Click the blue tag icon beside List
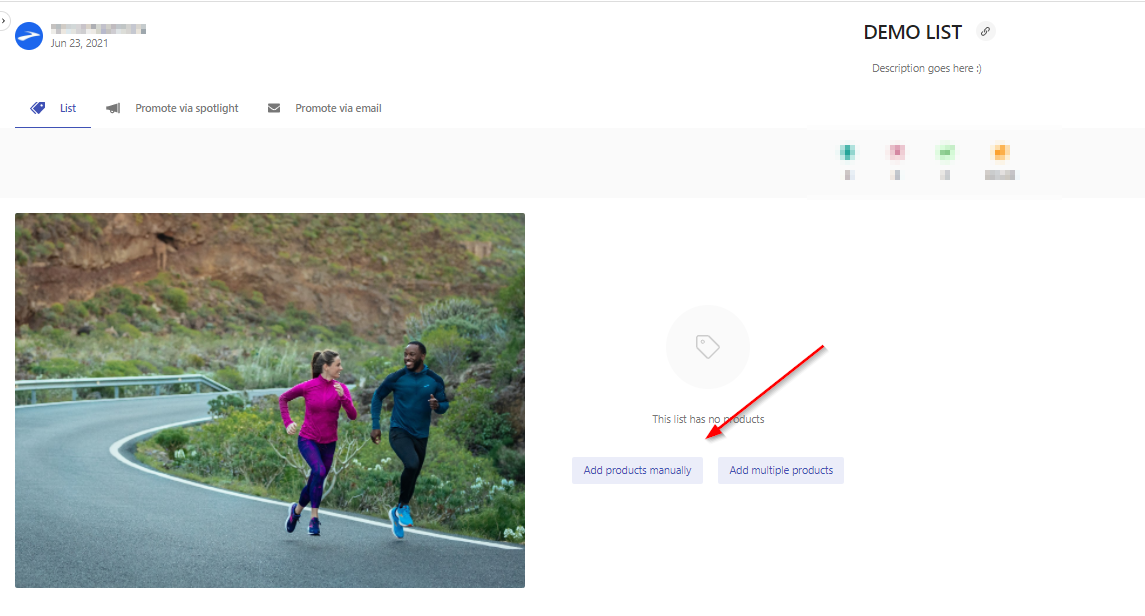The image size is (1145, 616). pyautogui.click(x=37, y=108)
